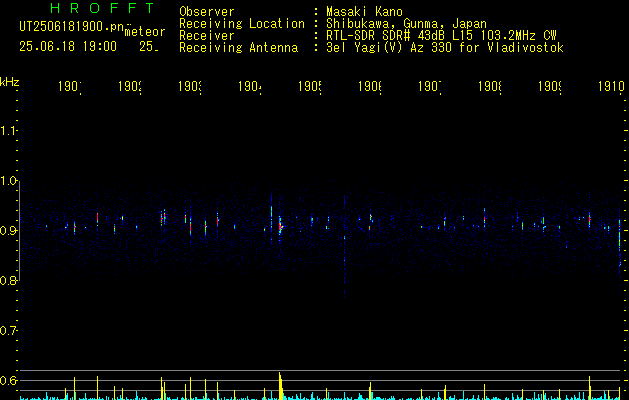Click the date stamp 25.06.18 19:00
Screen dimensions: 629x400
tap(68, 47)
